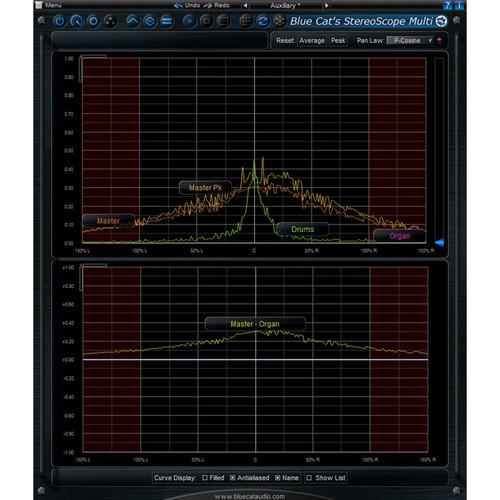Select the Drums curve label

point(303,229)
